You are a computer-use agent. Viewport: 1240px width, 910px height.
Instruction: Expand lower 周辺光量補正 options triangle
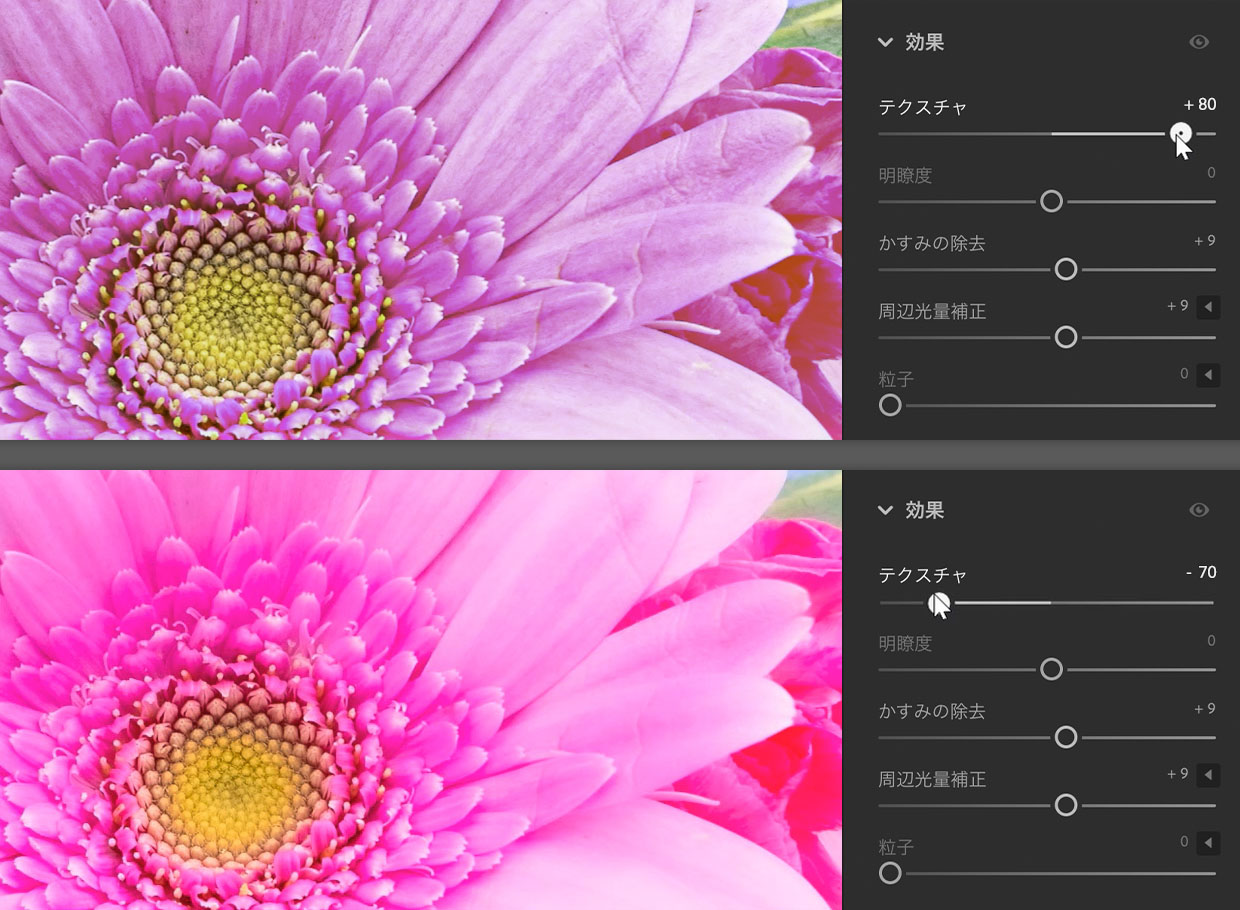(x=1208, y=775)
